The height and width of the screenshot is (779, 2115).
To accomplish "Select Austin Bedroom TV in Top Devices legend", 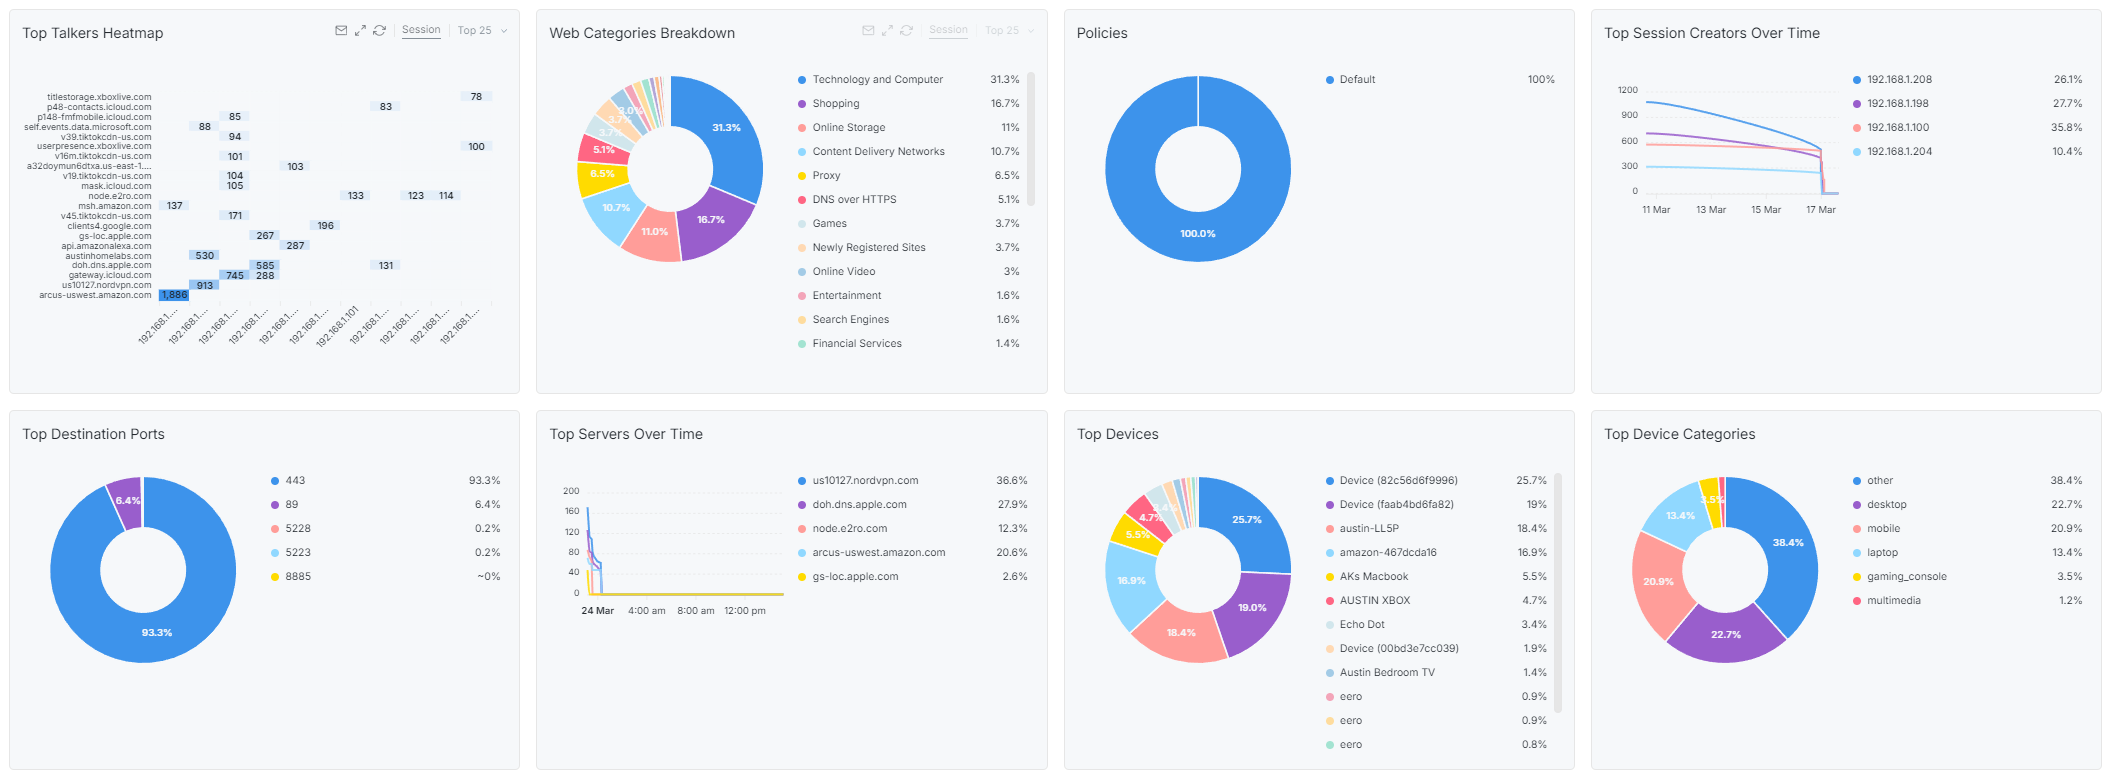I will click(1436, 673).
